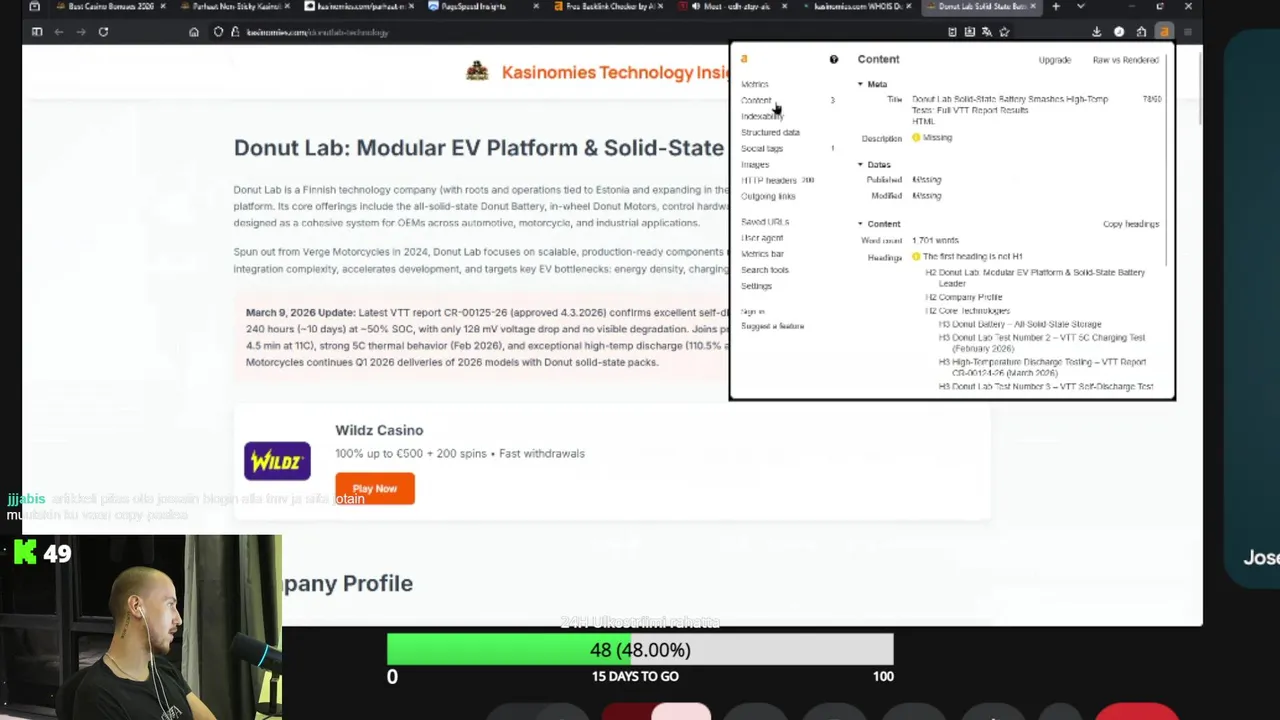Click Suggest a feature link
Screen dimensions: 1280x720
772,326
